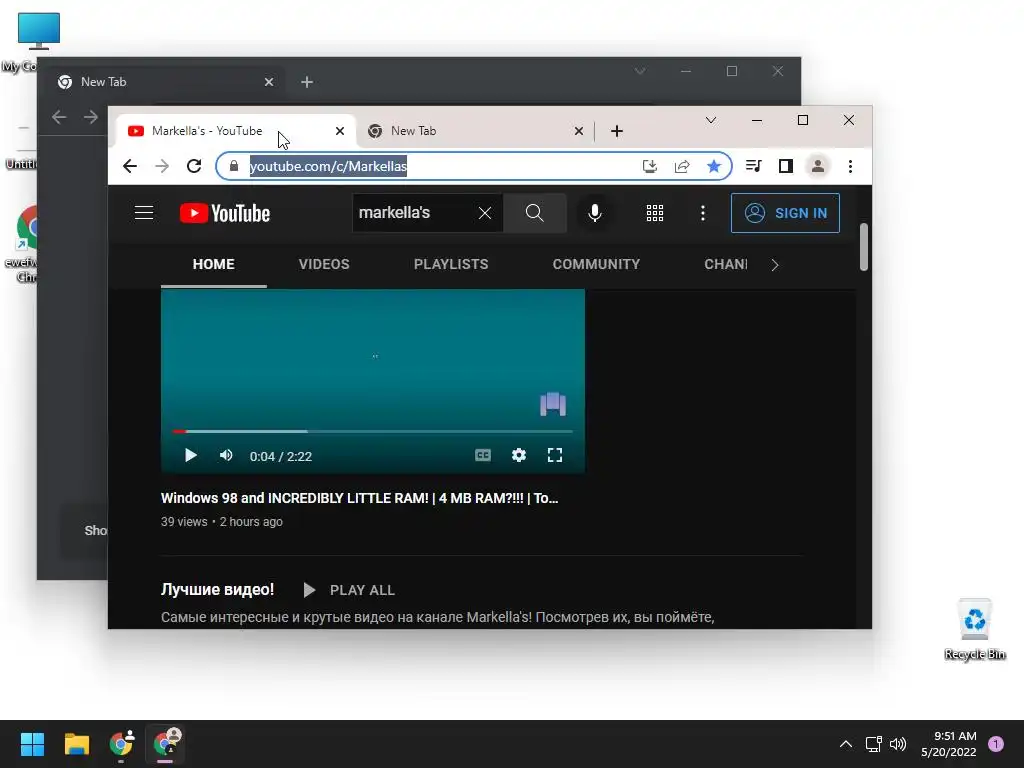Select the New Tab tab in background window
The image size is (1024, 768).
click(166, 82)
